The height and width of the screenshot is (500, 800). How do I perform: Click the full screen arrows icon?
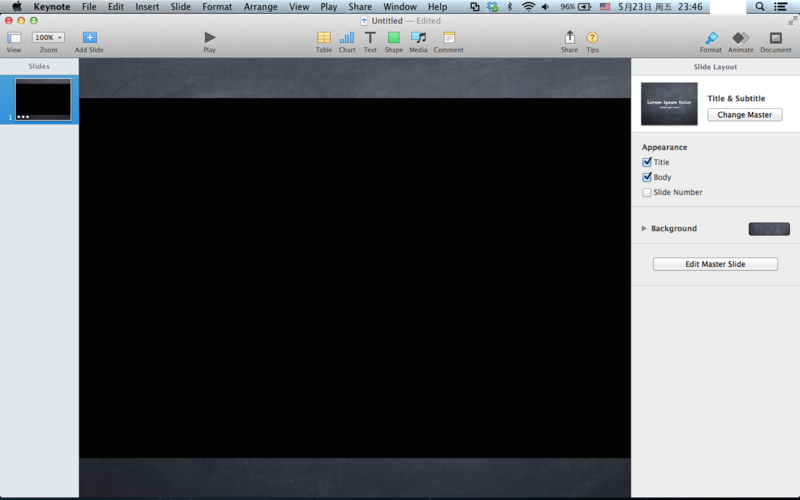click(x=792, y=20)
